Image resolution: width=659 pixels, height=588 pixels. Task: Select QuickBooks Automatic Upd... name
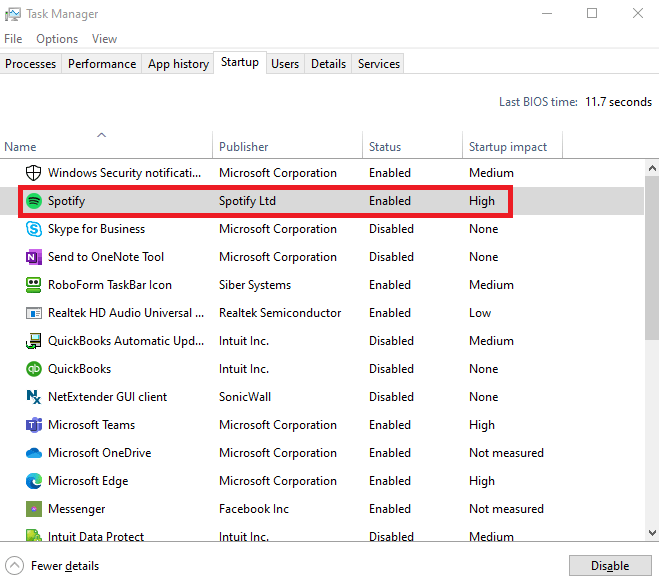[x=126, y=341]
